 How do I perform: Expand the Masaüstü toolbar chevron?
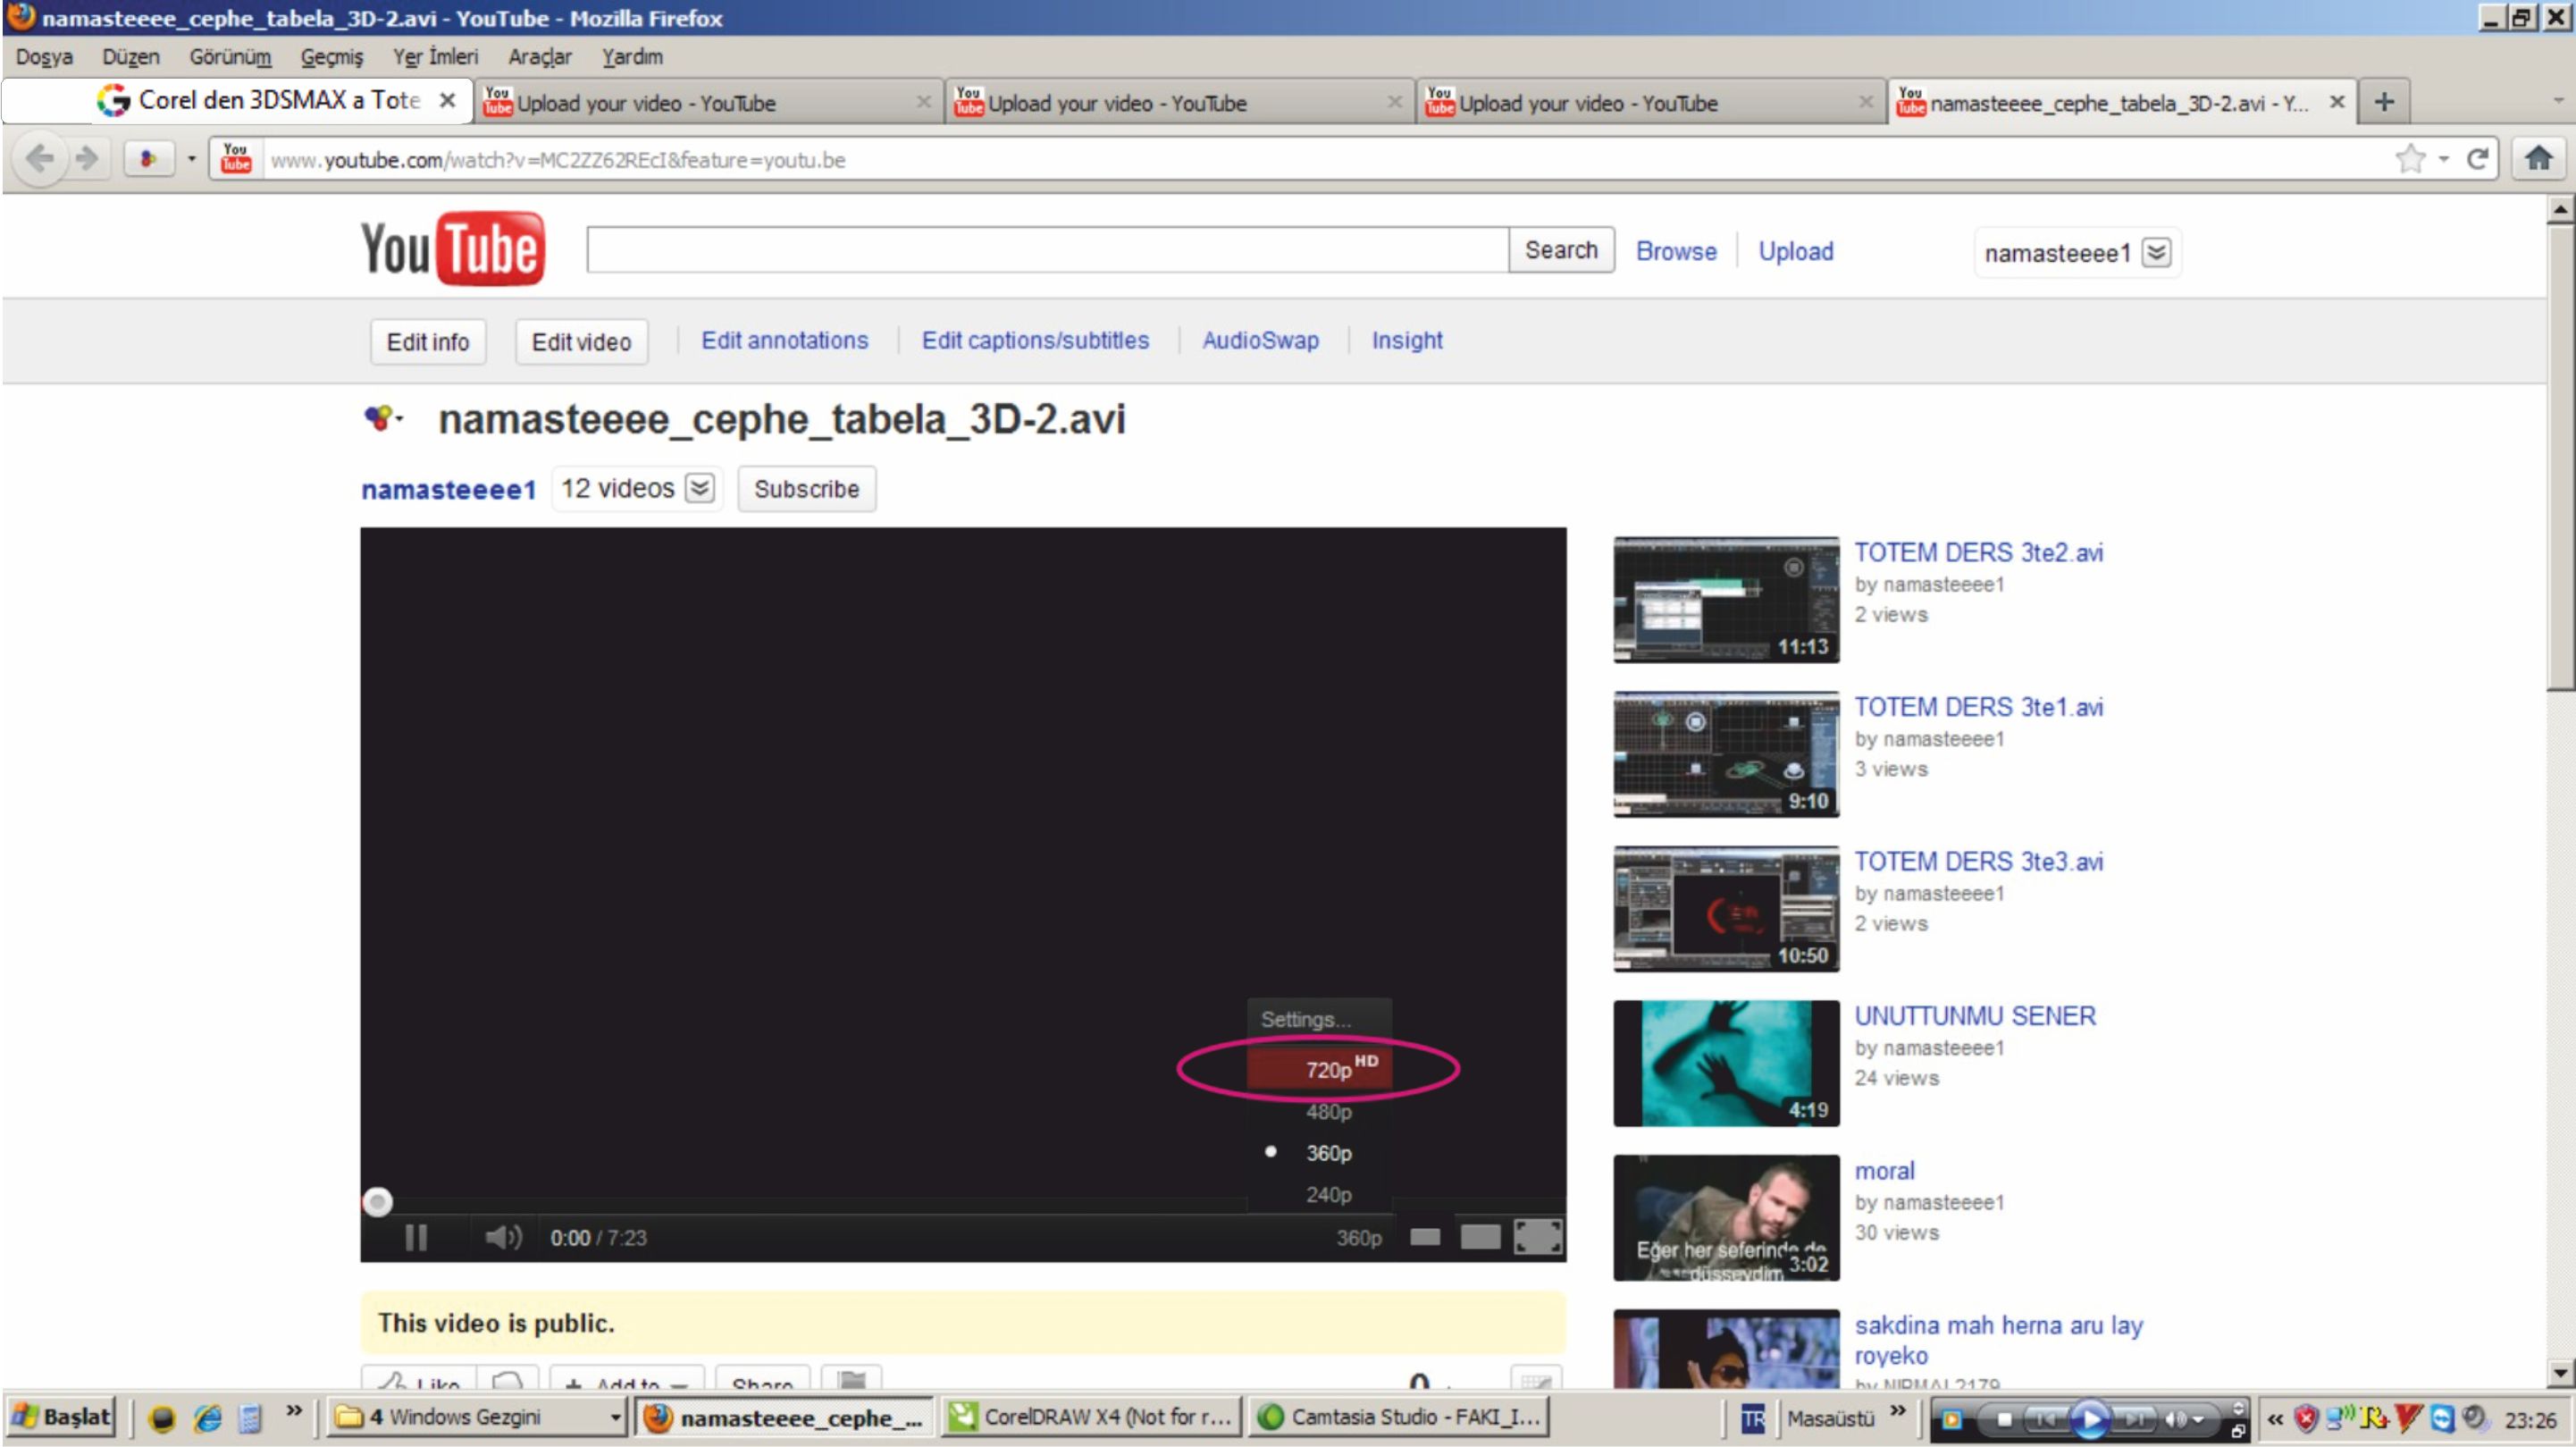pos(1897,1410)
